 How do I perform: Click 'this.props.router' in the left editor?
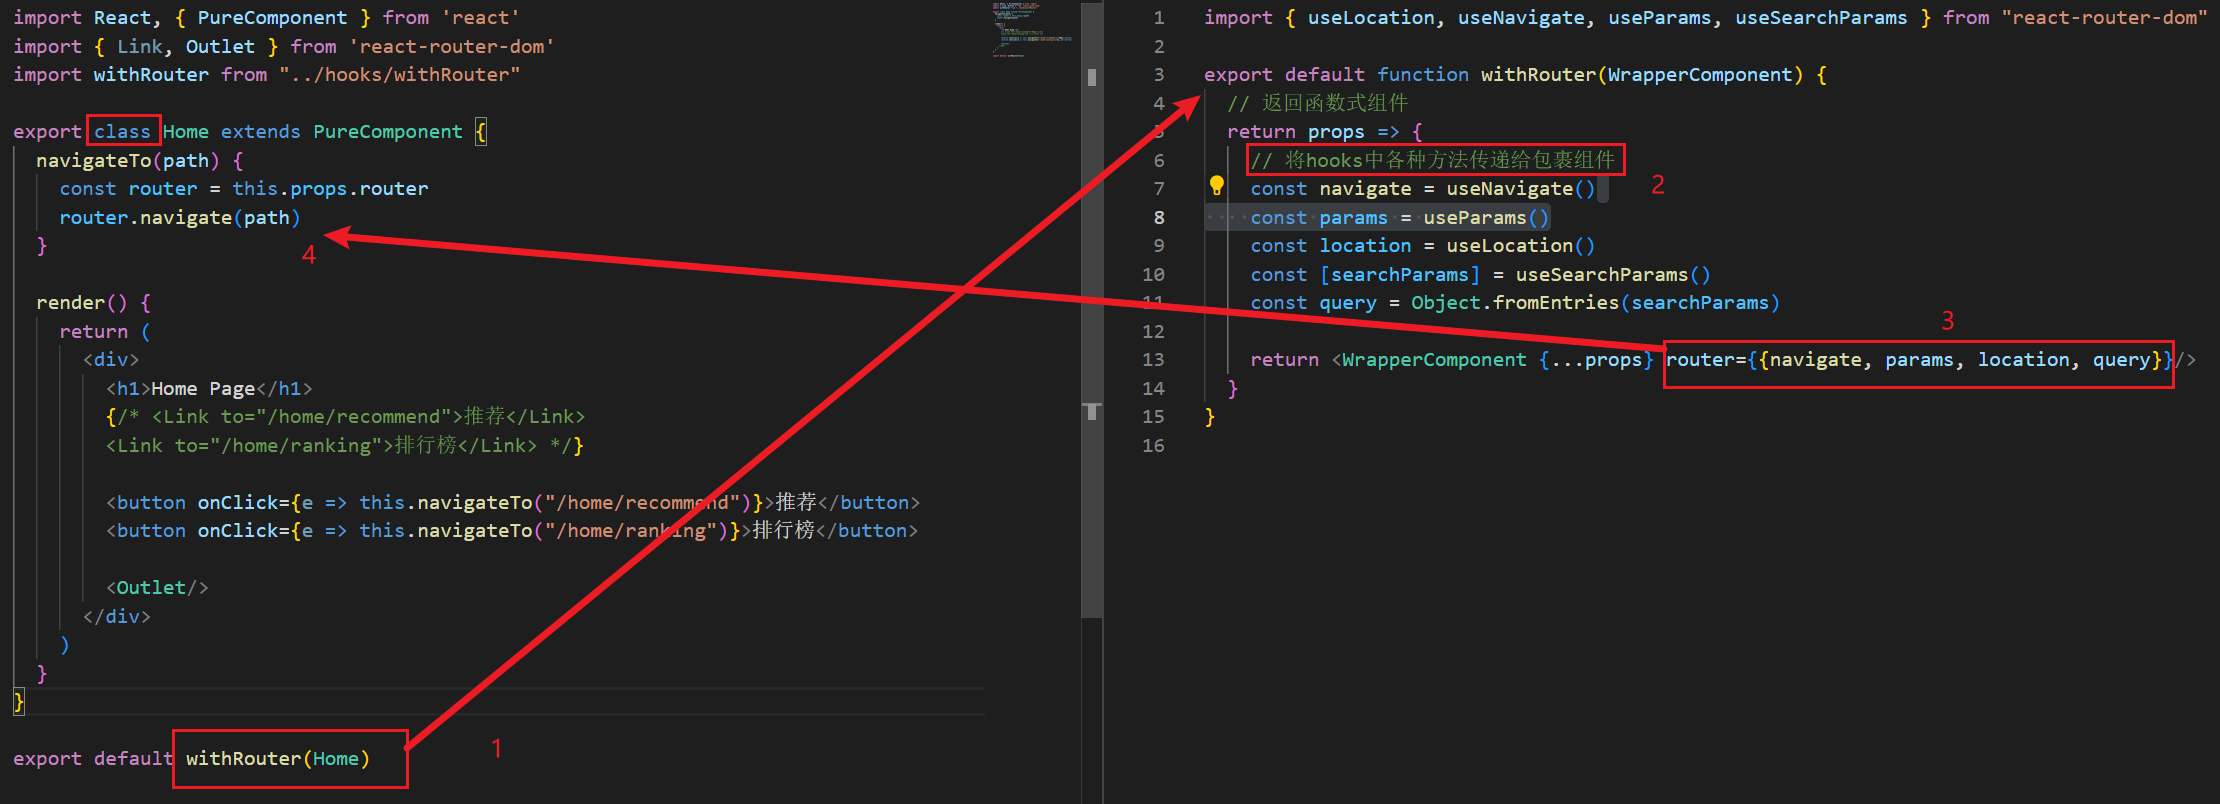(330, 189)
